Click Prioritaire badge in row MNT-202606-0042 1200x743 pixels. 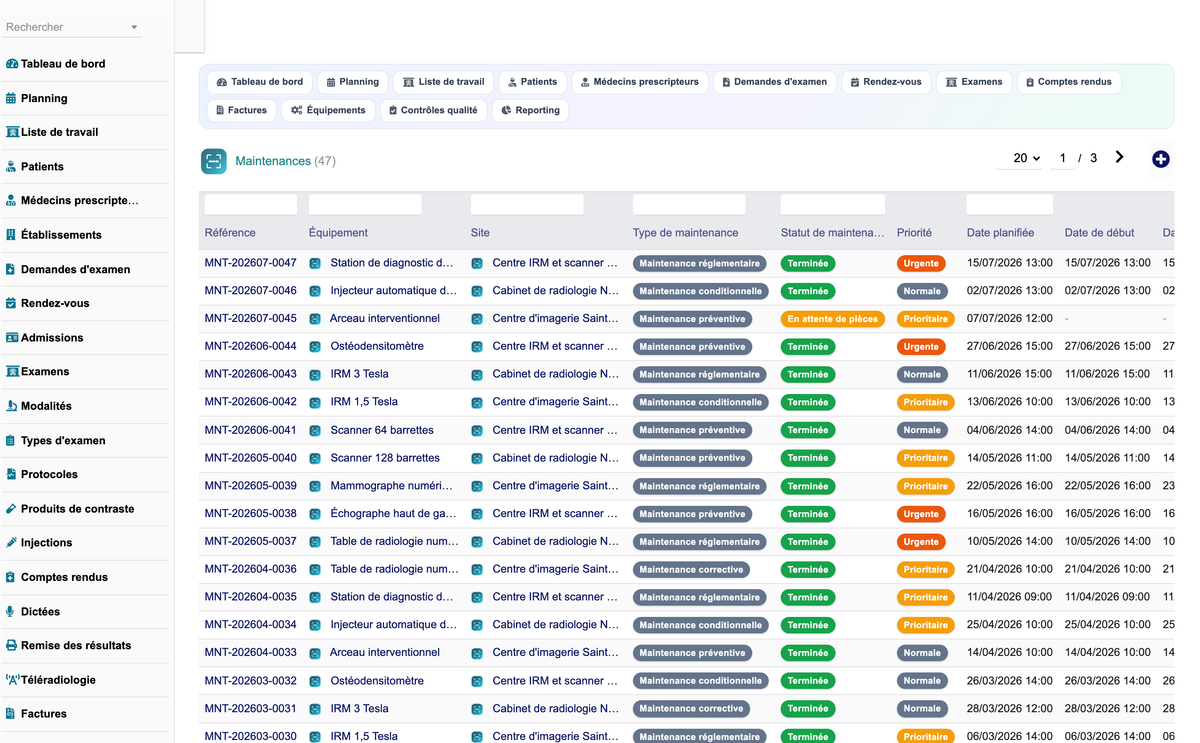(926, 402)
